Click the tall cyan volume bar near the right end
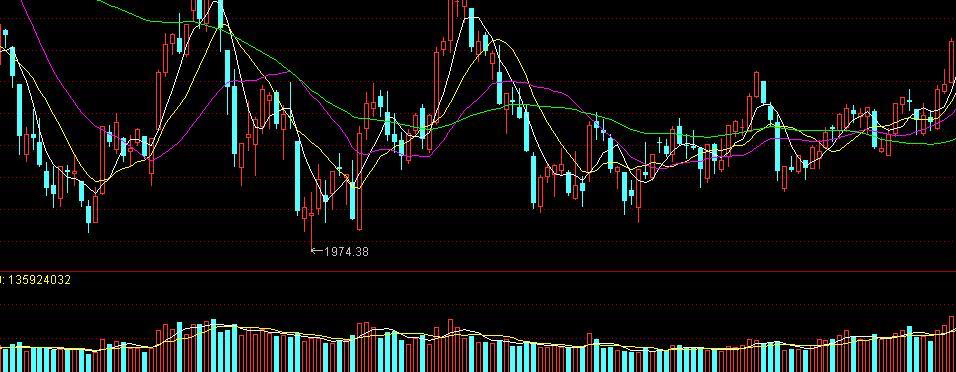Image resolution: width=956 pixels, height=372 pixels. 910,349
